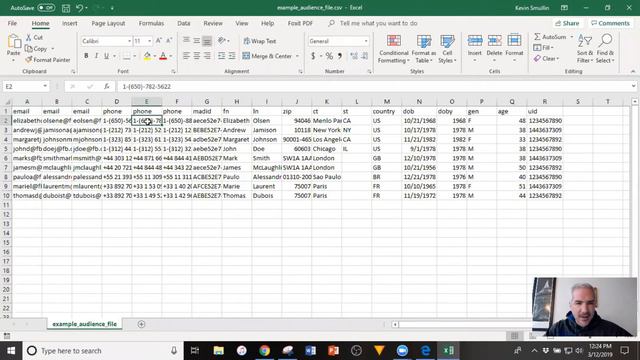Click the Wrap Text button

[x=260, y=41]
